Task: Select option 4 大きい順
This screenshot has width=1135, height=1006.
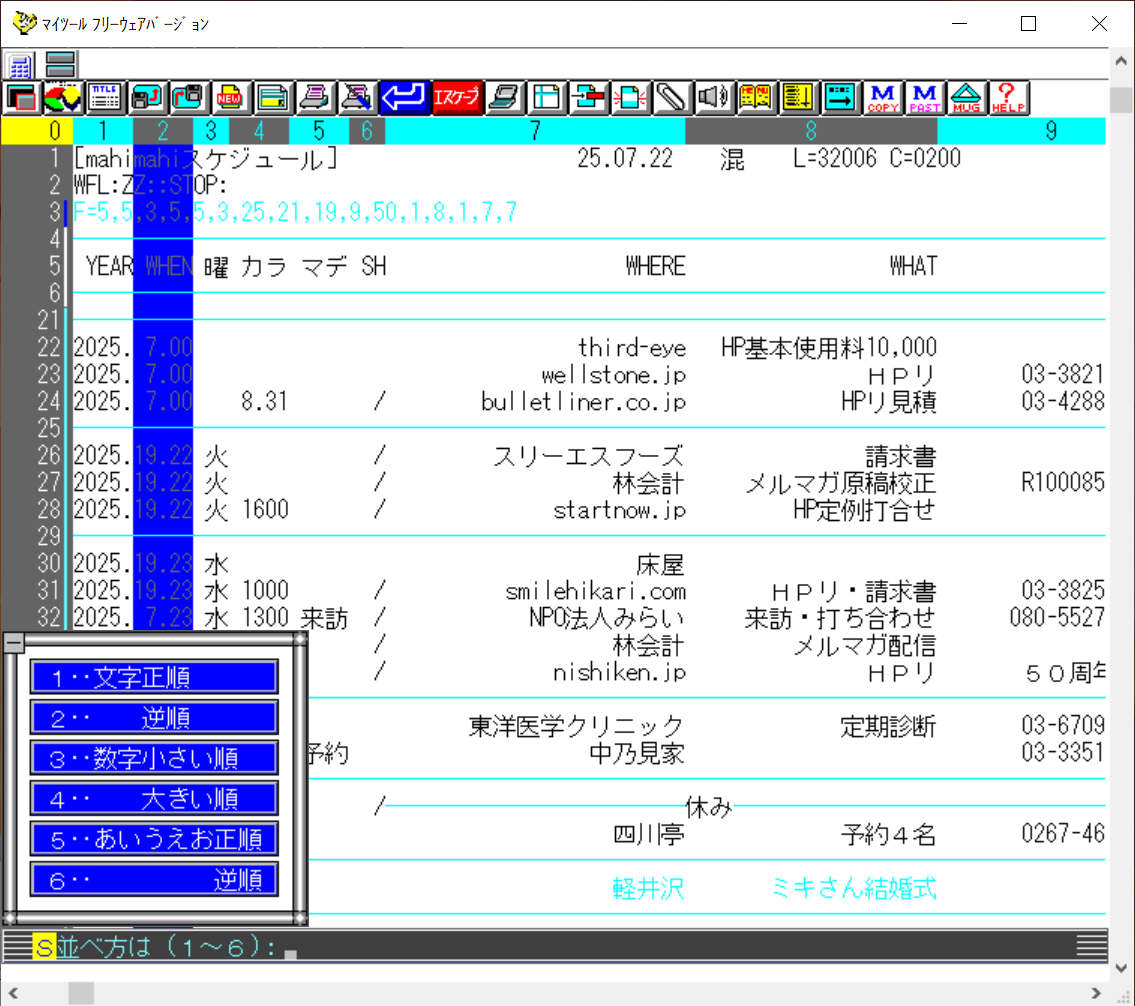Action: point(153,798)
